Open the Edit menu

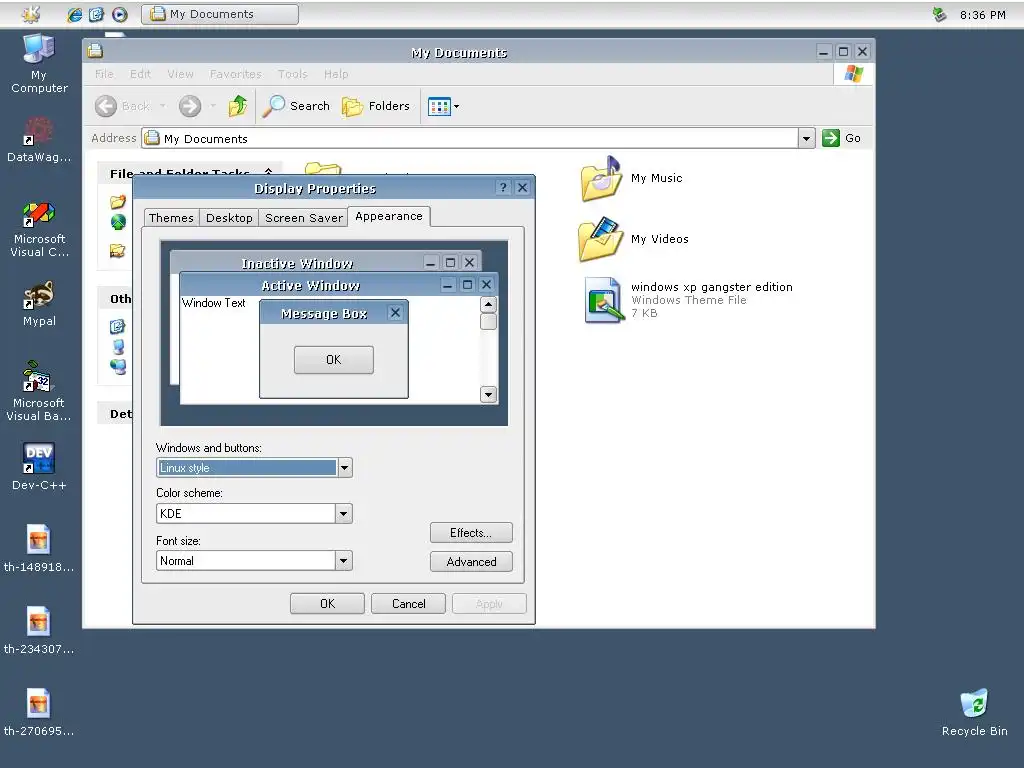point(140,74)
